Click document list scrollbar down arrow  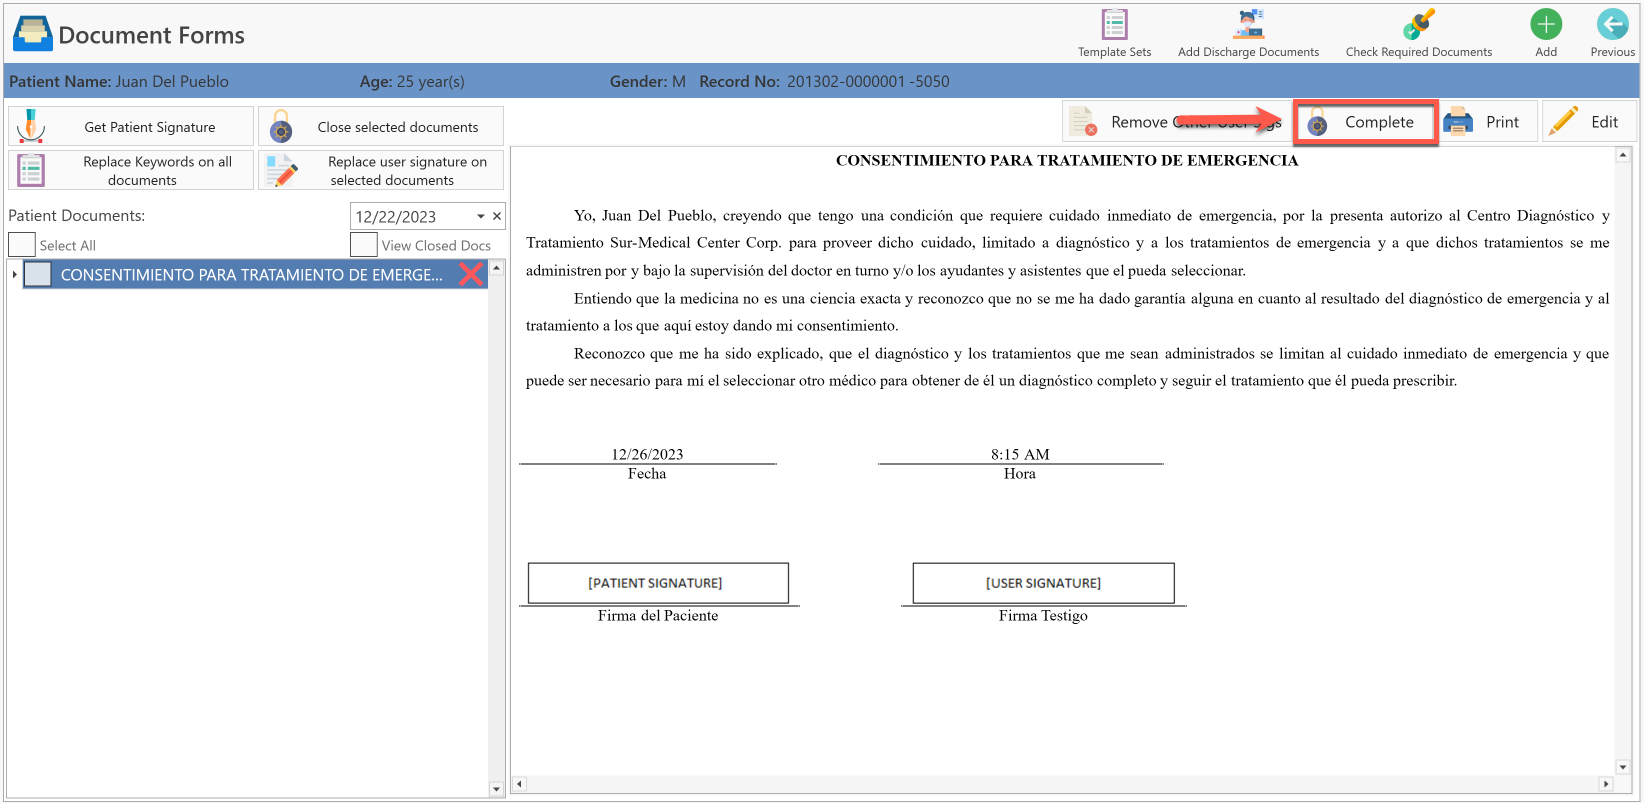coord(497,789)
